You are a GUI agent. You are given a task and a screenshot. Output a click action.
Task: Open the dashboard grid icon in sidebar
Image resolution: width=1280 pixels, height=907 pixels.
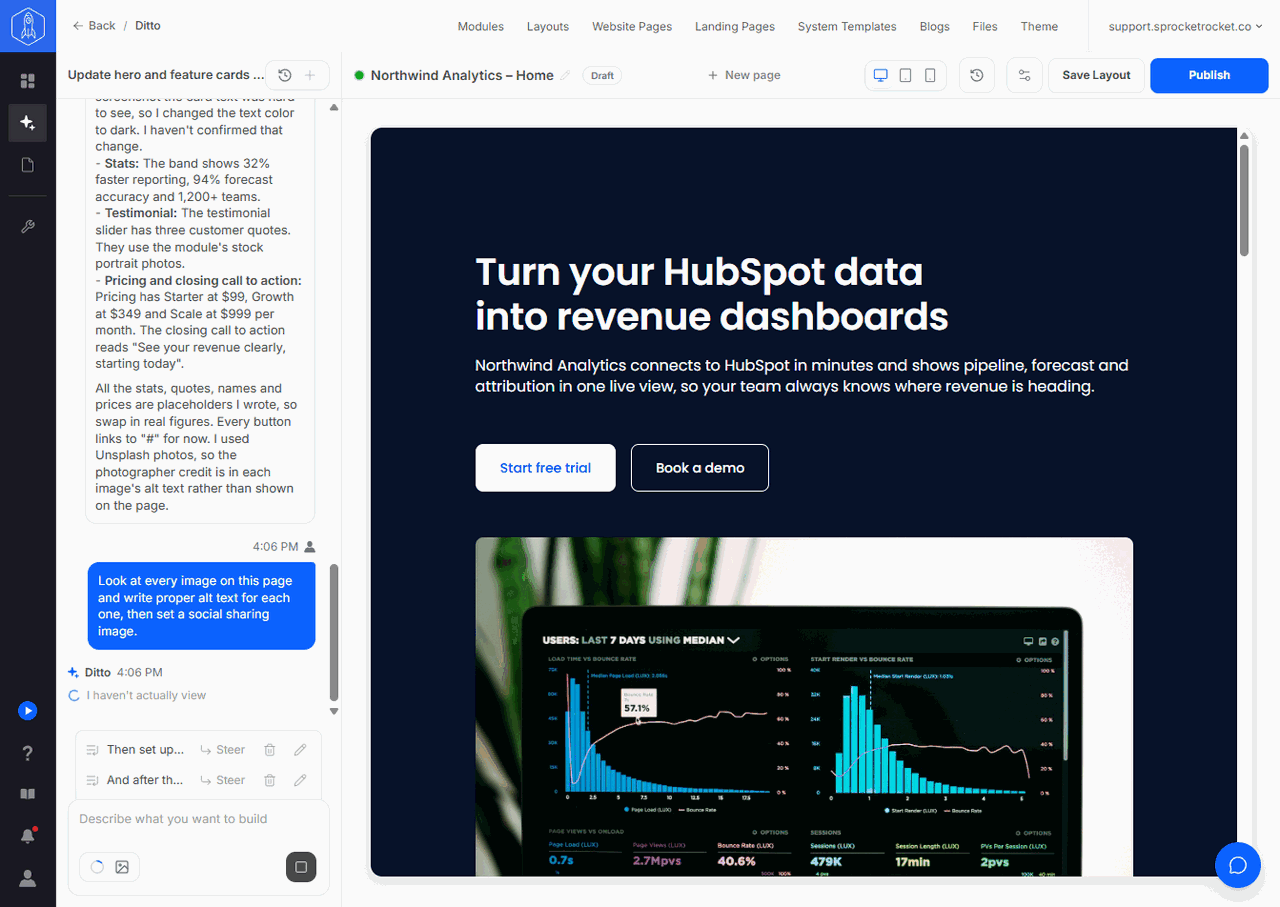[27, 81]
